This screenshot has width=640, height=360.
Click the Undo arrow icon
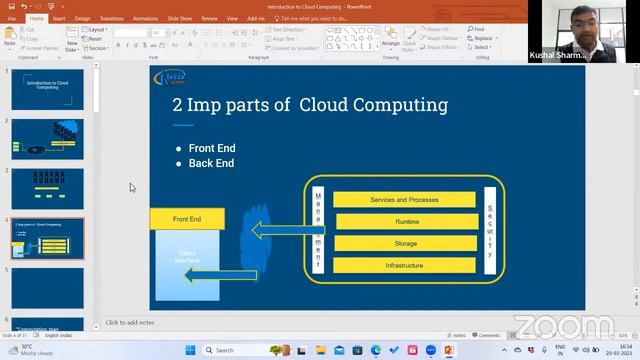[x=24, y=6]
